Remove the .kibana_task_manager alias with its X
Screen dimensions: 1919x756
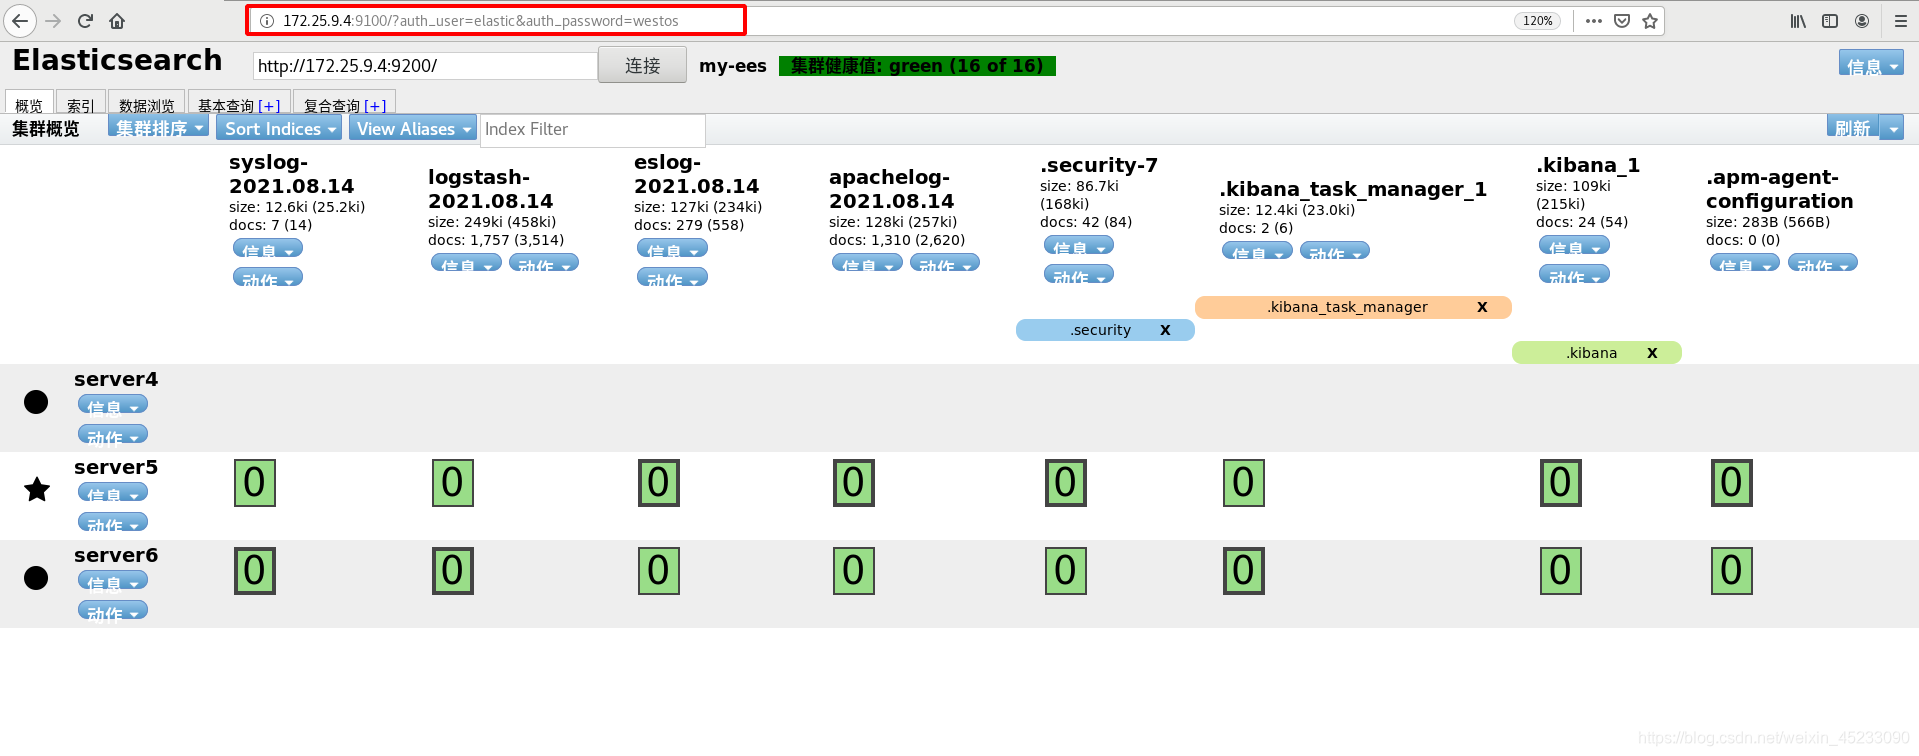coord(1482,307)
